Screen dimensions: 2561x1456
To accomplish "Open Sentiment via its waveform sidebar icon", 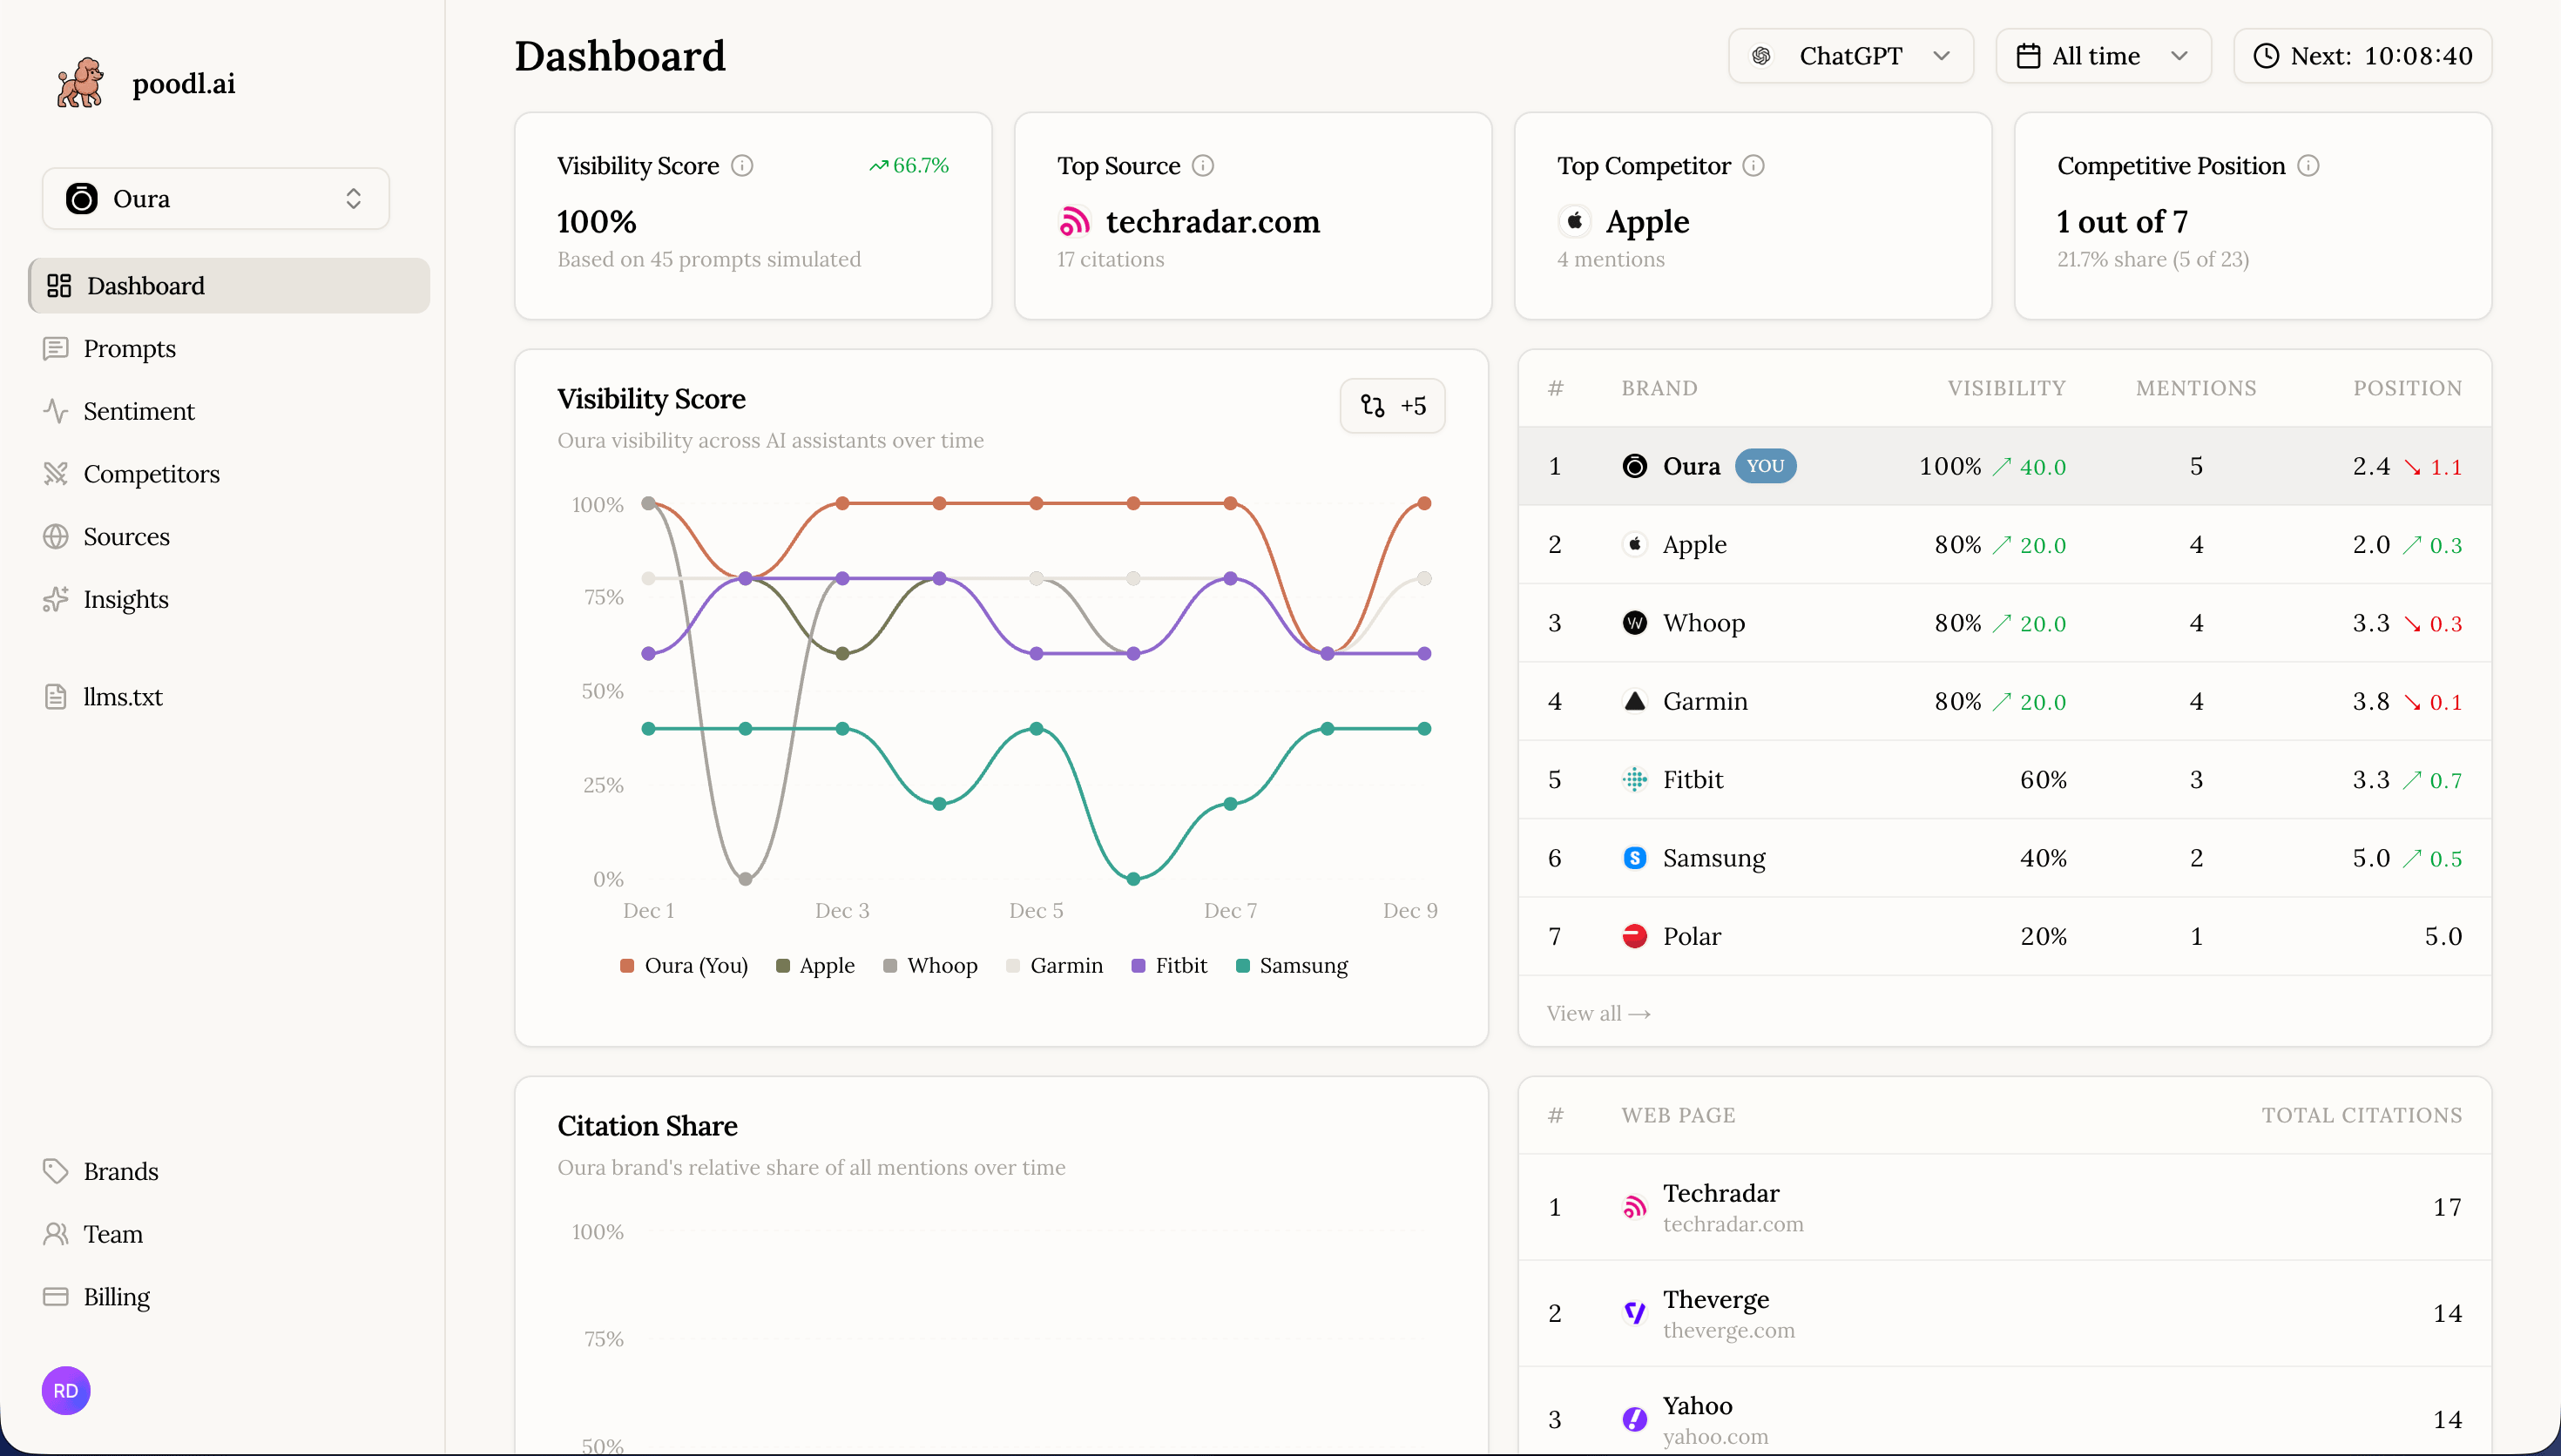I will click(x=57, y=411).
